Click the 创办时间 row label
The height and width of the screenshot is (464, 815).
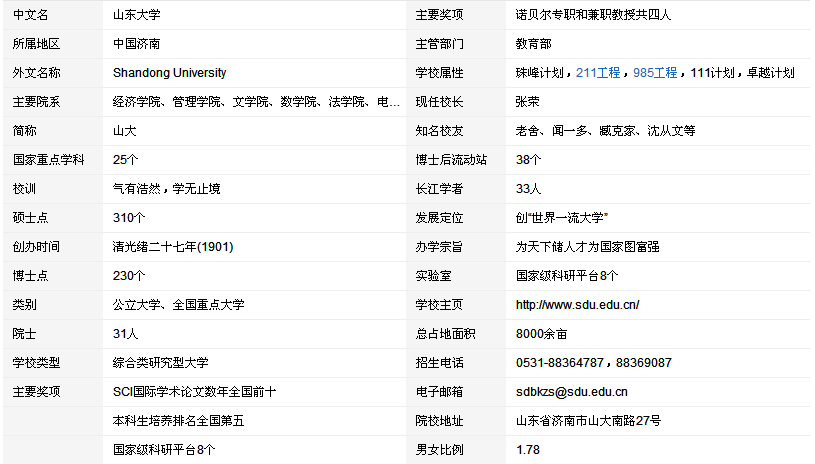coord(36,247)
